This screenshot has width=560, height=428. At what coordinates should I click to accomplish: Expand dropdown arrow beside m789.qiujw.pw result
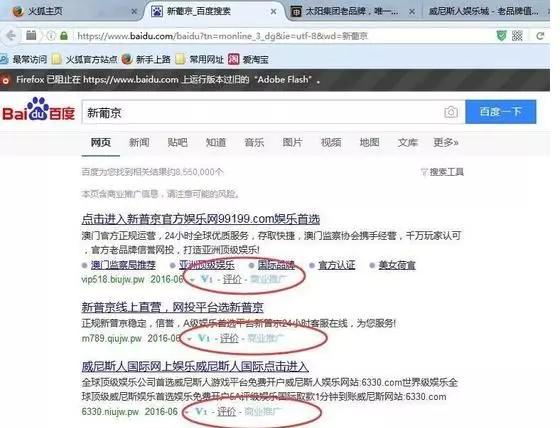(x=190, y=338)
